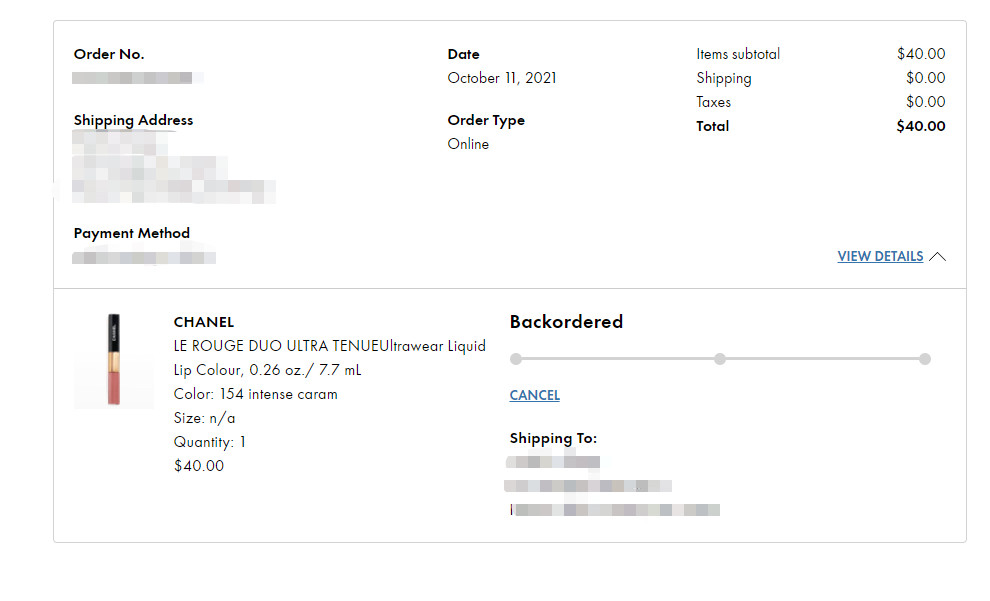Click the Backordered status heading

566,322
